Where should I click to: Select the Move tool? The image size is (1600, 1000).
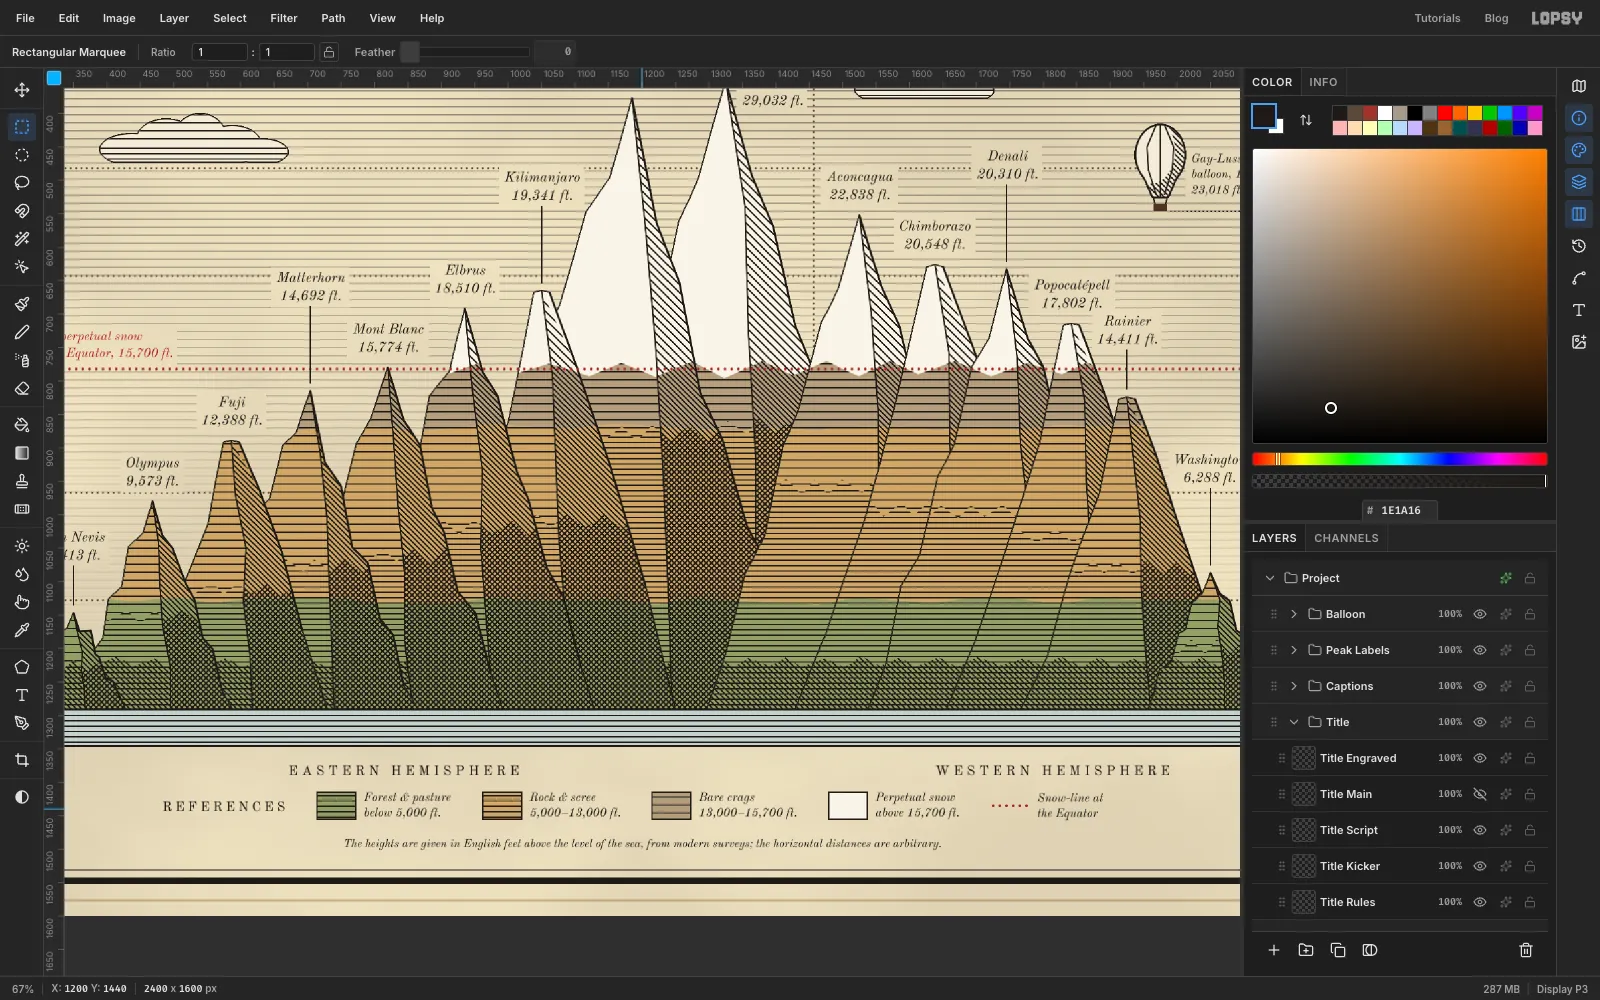point(22,90)
